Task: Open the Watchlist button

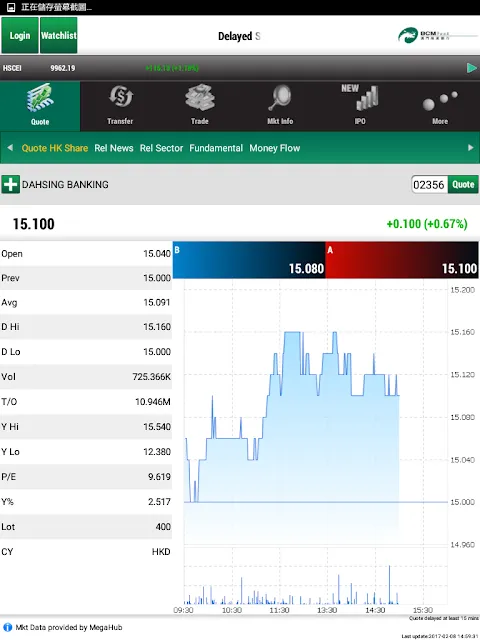Action: (x=59, y=36)
